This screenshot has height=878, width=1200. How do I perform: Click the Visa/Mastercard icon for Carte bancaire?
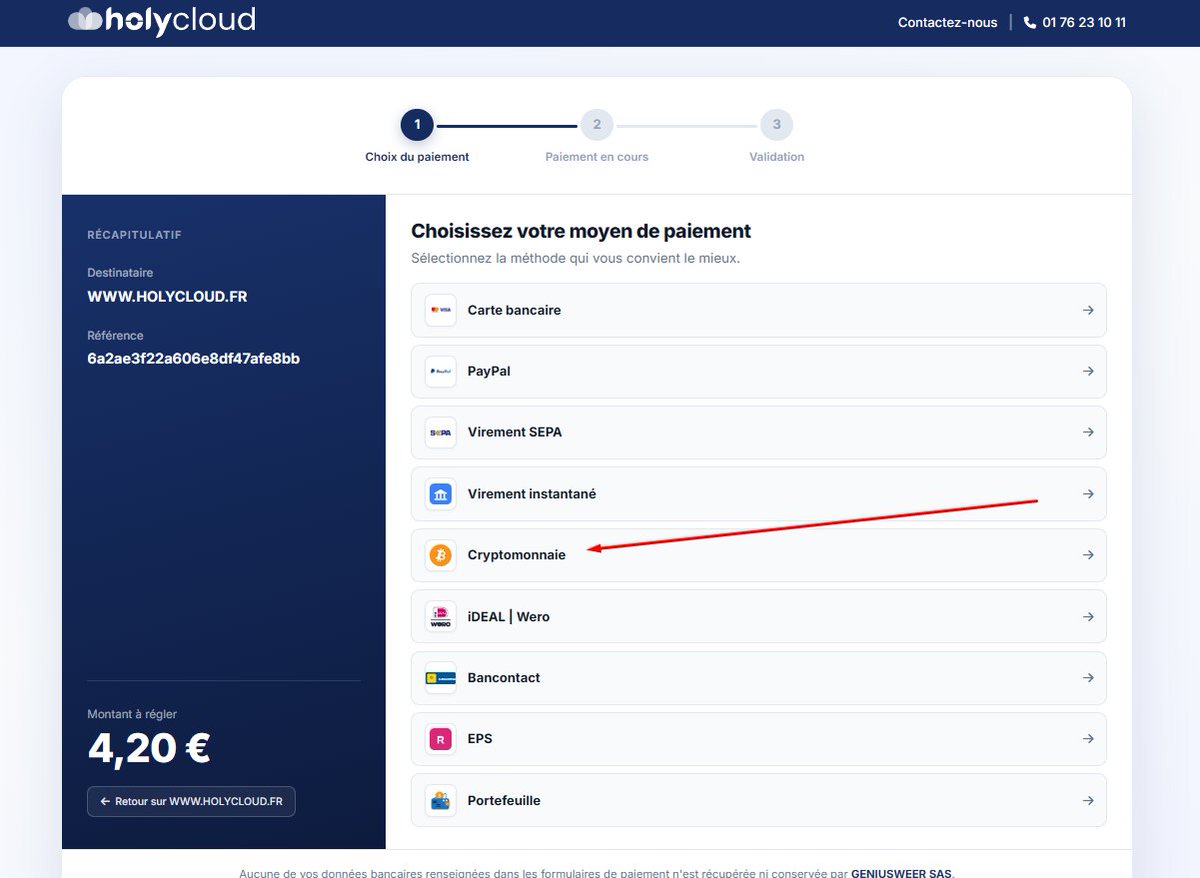(441, 310)
